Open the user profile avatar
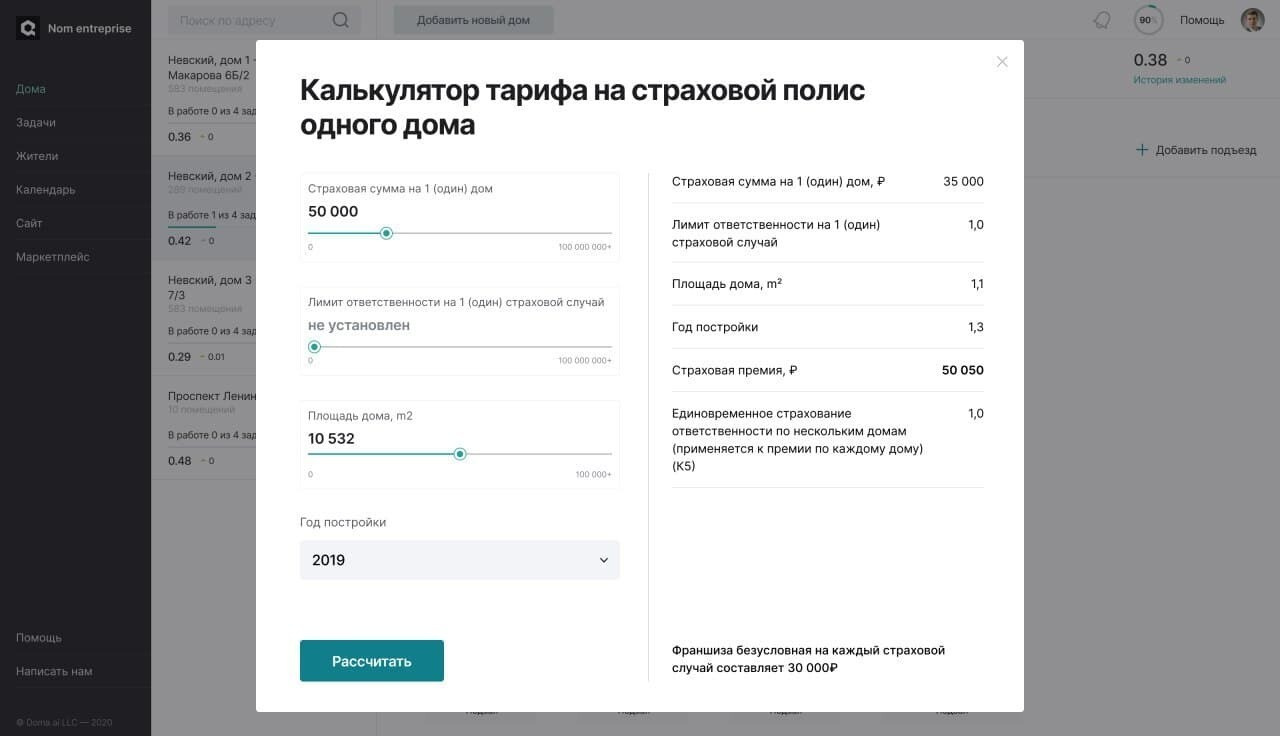This screenshot has width=1280, height=736. tap(1252, 20)
